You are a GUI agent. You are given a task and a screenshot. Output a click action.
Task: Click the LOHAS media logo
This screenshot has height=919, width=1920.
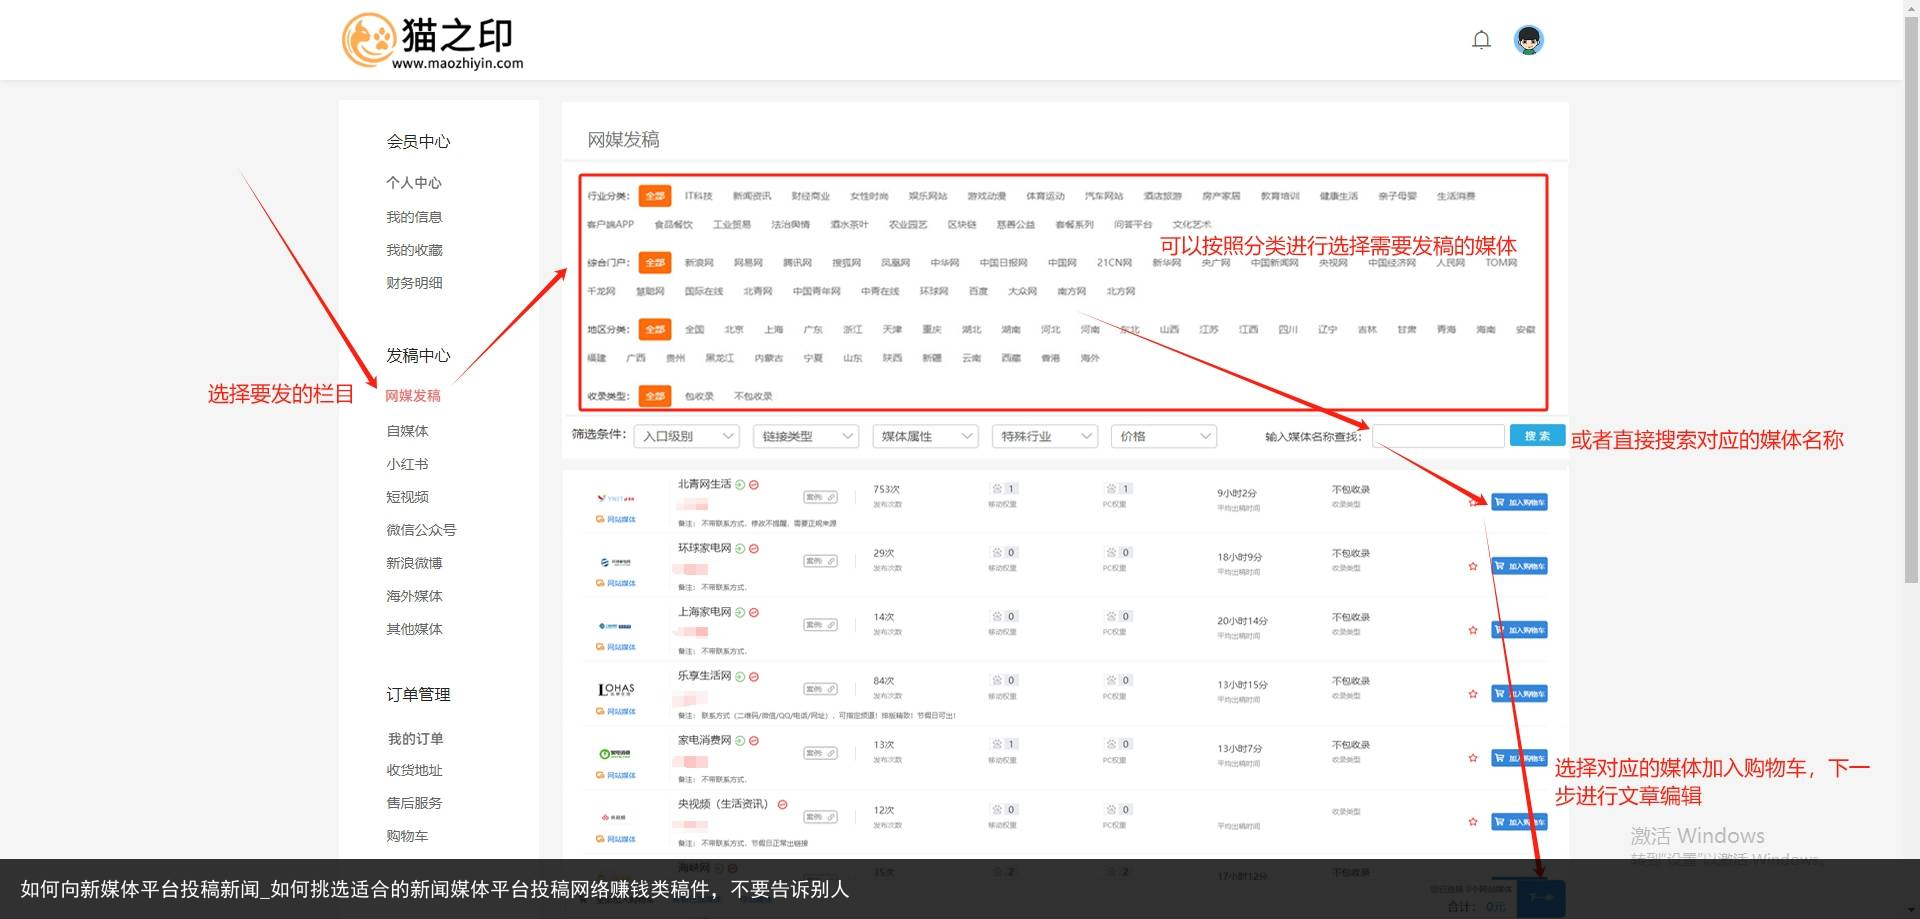[x=616, y=689]
